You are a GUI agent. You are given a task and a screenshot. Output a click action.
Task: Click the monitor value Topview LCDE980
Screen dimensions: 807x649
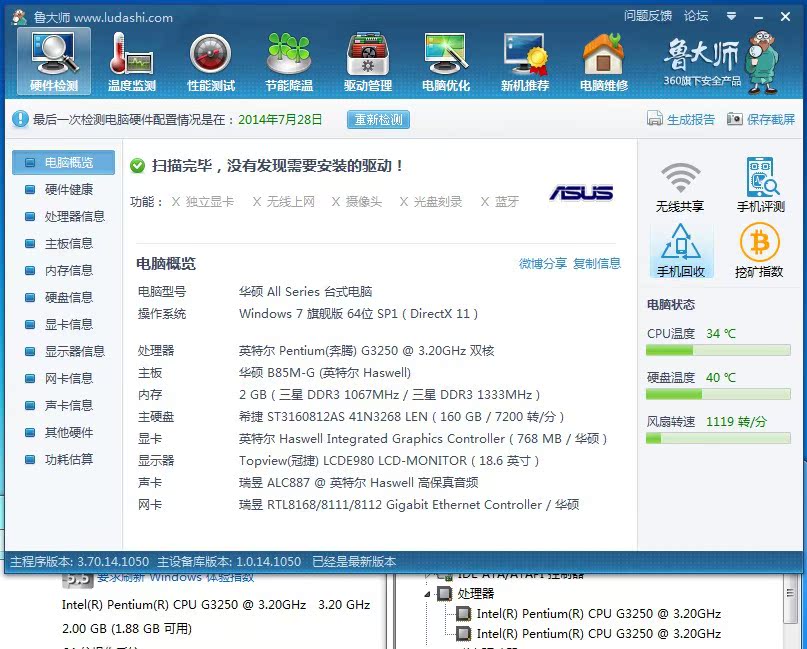point(389,461)
